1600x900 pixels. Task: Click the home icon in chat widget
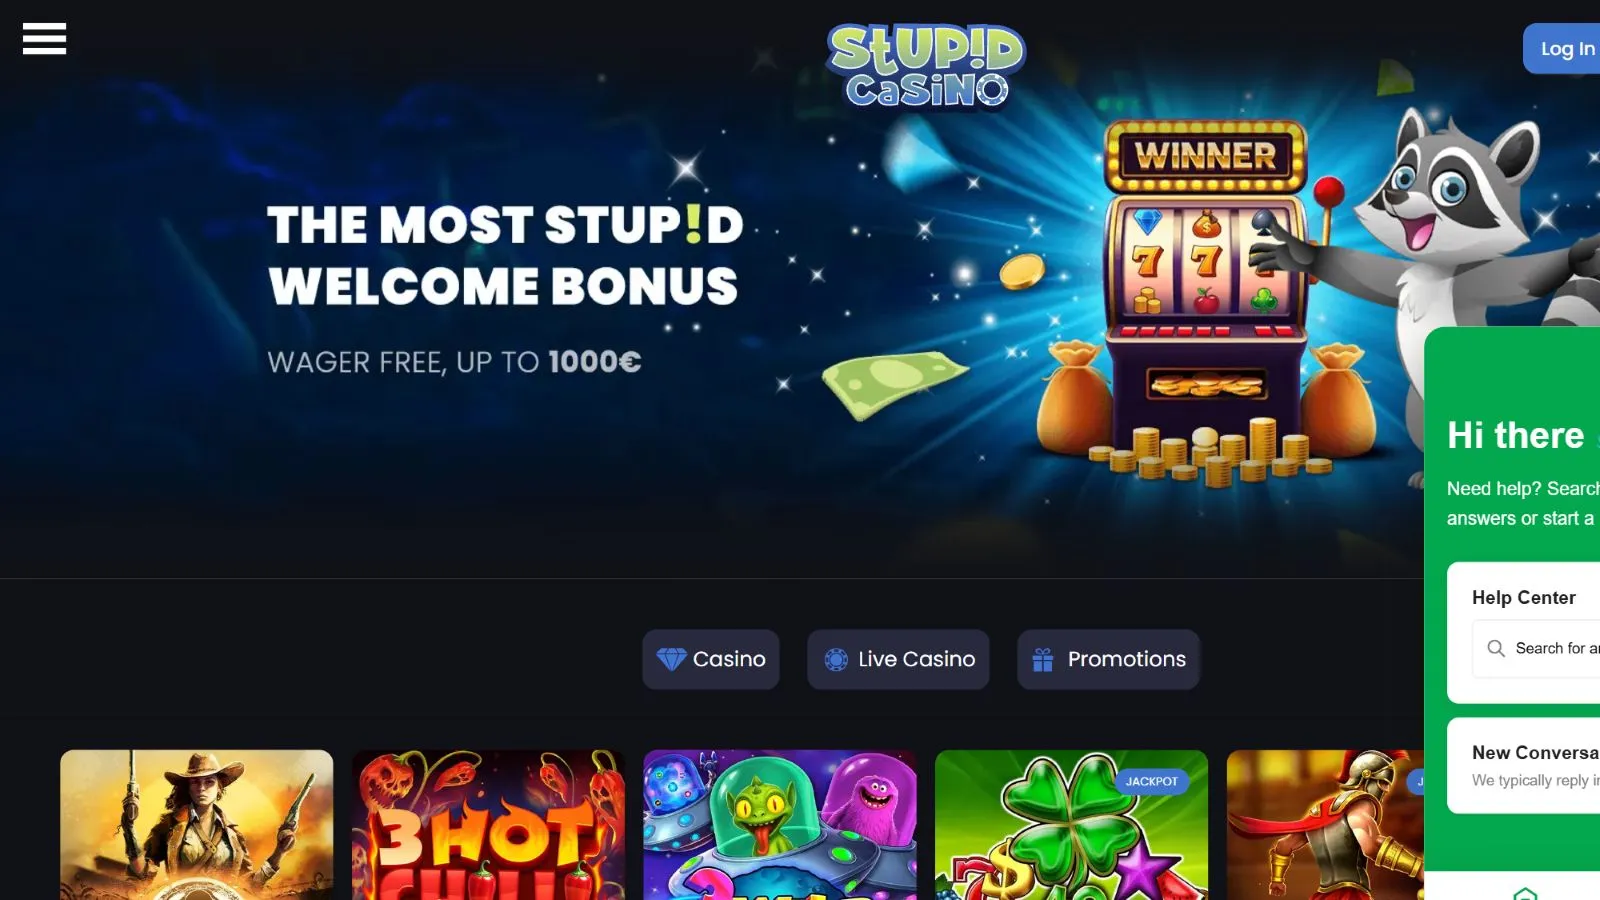tap(1525, 893)
